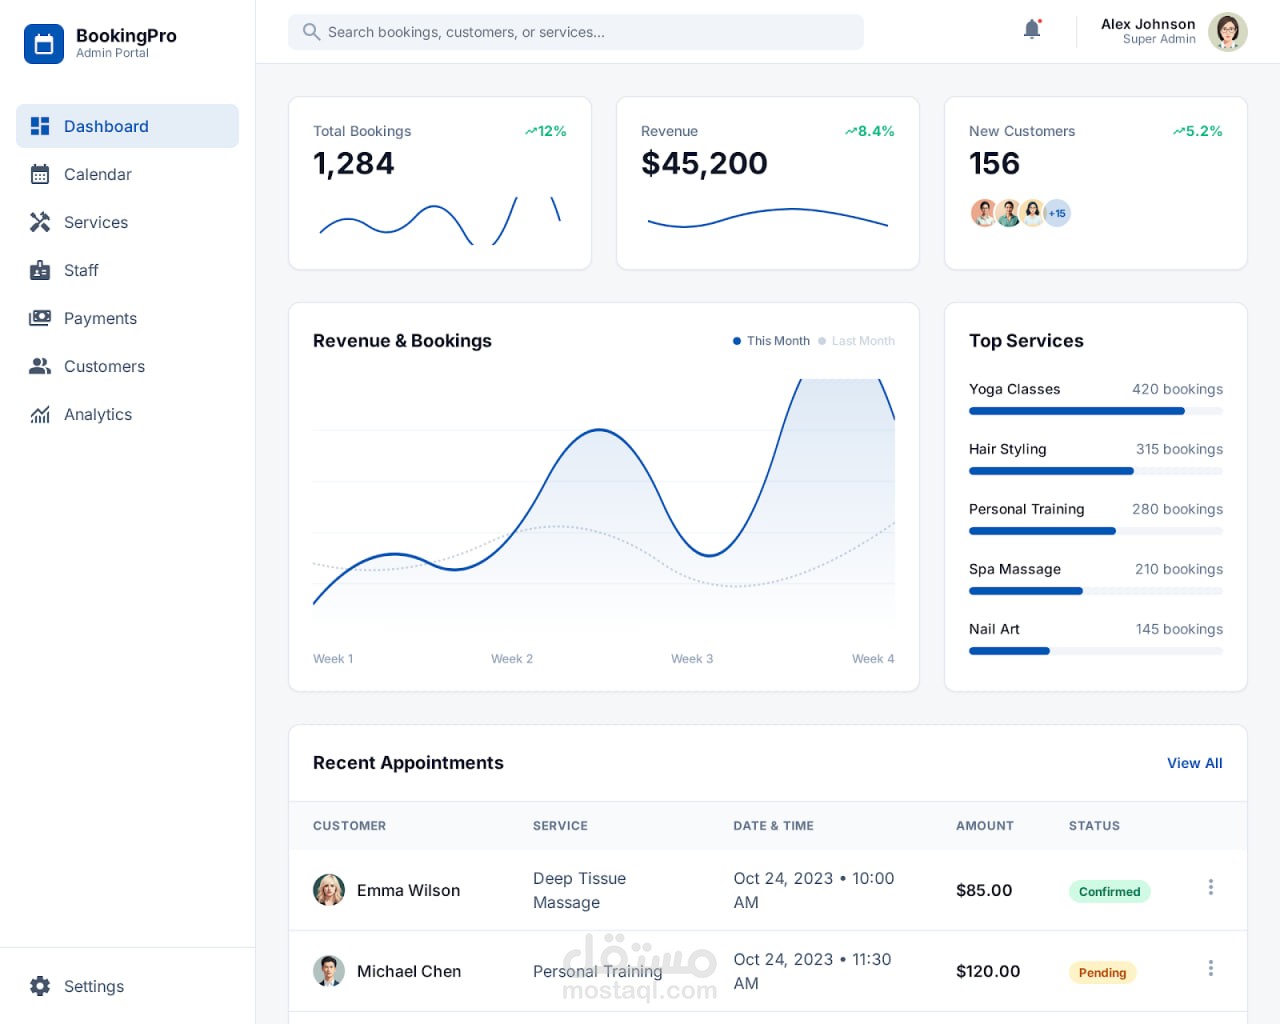Screen dimensions: 1280x1024
Task: Click the Michael Chen customer name
Action: click(x=409, y=971)
